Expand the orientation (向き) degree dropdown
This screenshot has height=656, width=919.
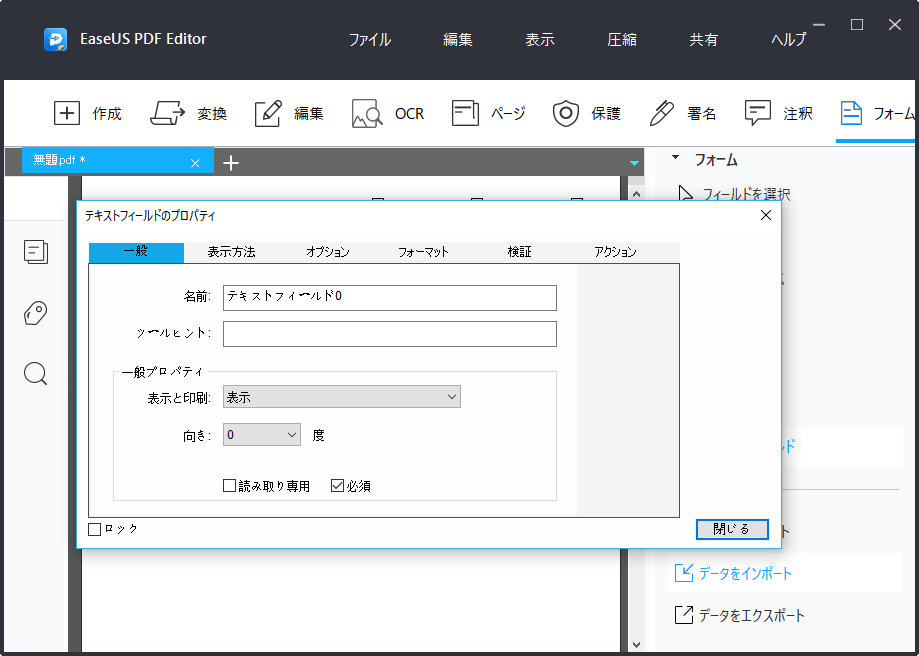(x=261, y=435)
